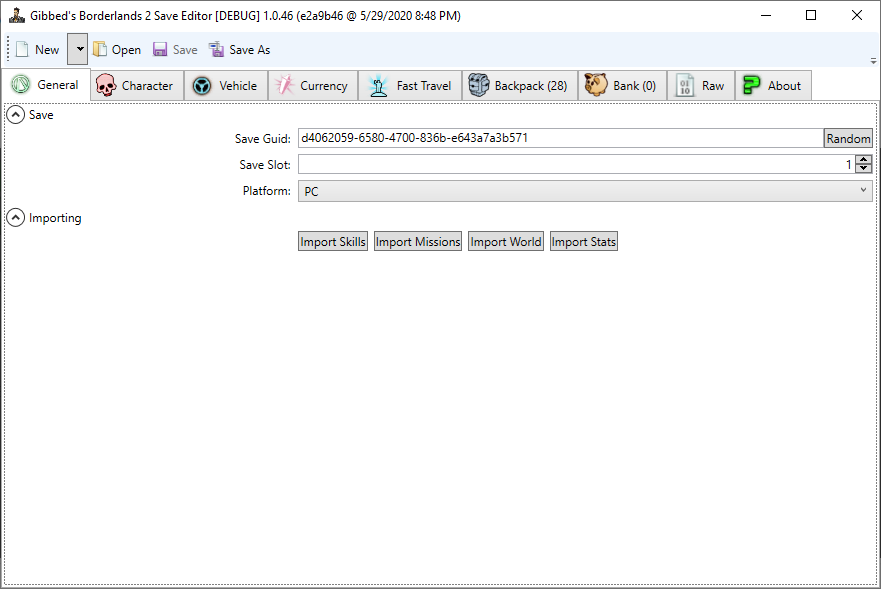Decrease Save Slot with down arrow

pos(864,169)
